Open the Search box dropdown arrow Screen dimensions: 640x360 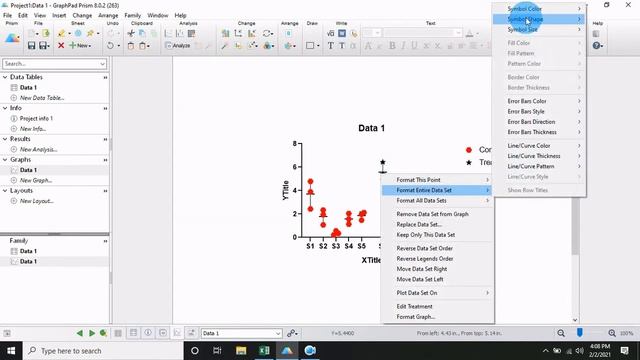click(x=102, y=64)
